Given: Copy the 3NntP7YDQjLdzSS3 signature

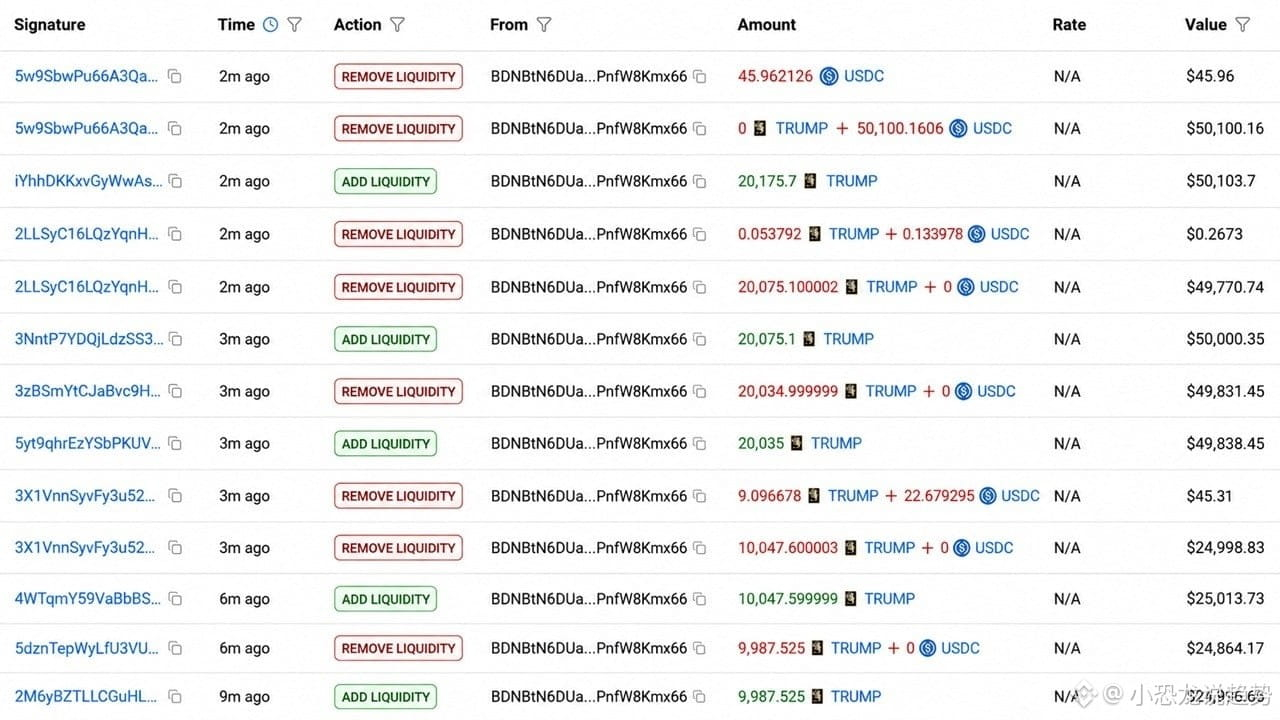Looking at the screenshot, I should click(x=175, y=339).
